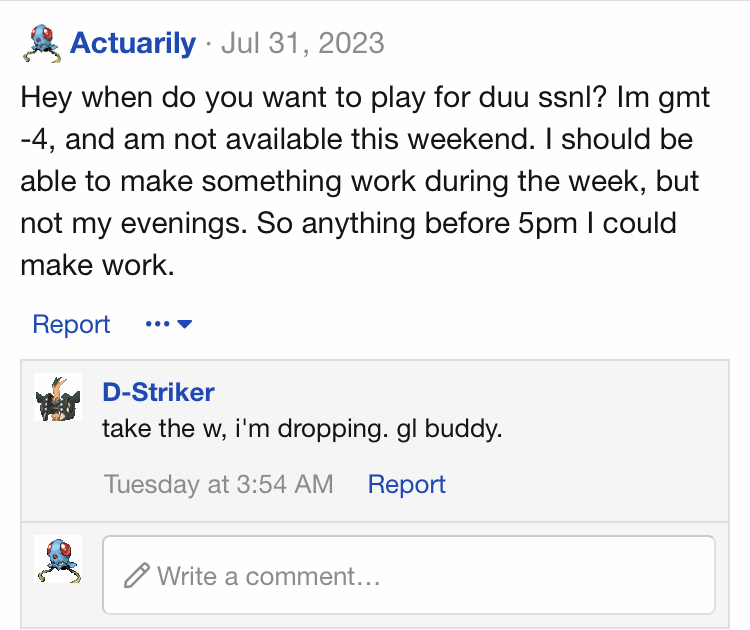Click the Tuesday at 3:54 AM timestamp
The image size is (750, 630).
[x=219, y=484]
